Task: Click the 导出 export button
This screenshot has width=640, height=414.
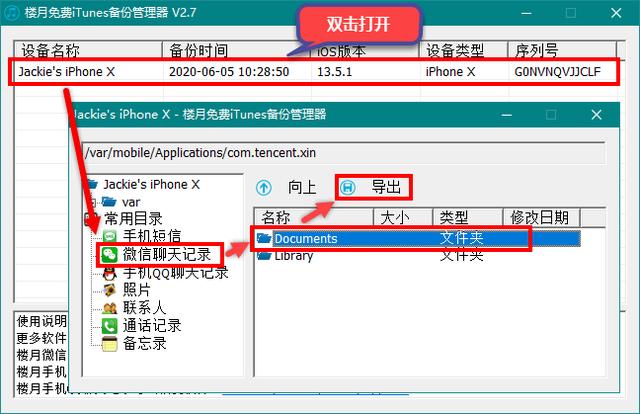Action: tap(373, 188)
